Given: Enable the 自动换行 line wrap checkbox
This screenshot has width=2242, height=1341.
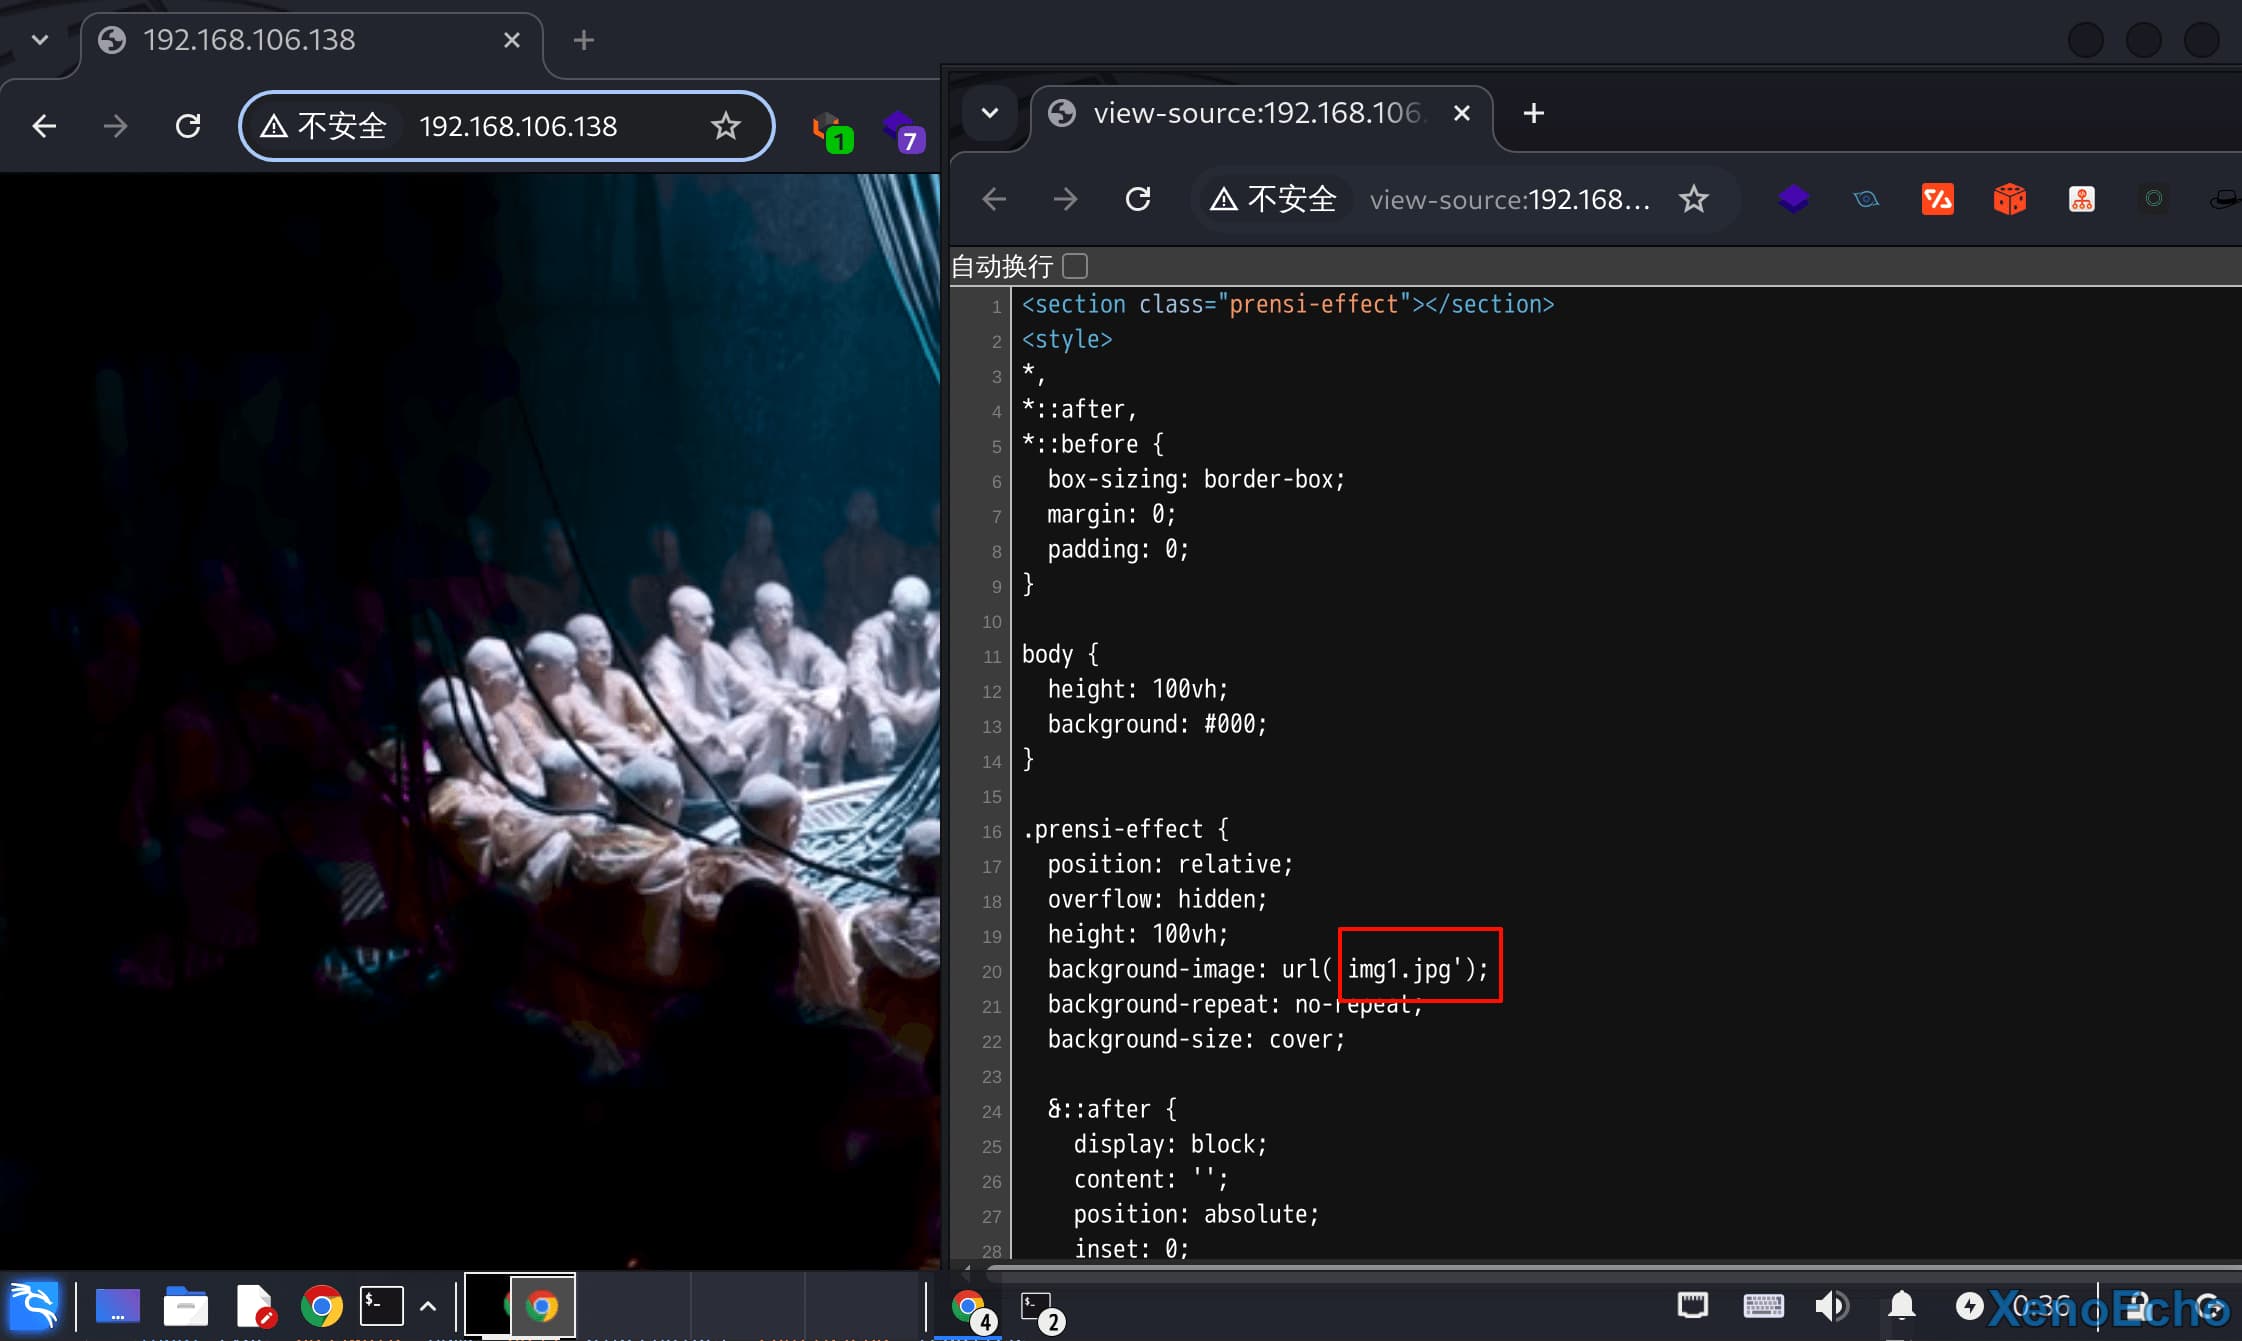Looking at the screenshot, I should click(1075, 266).
